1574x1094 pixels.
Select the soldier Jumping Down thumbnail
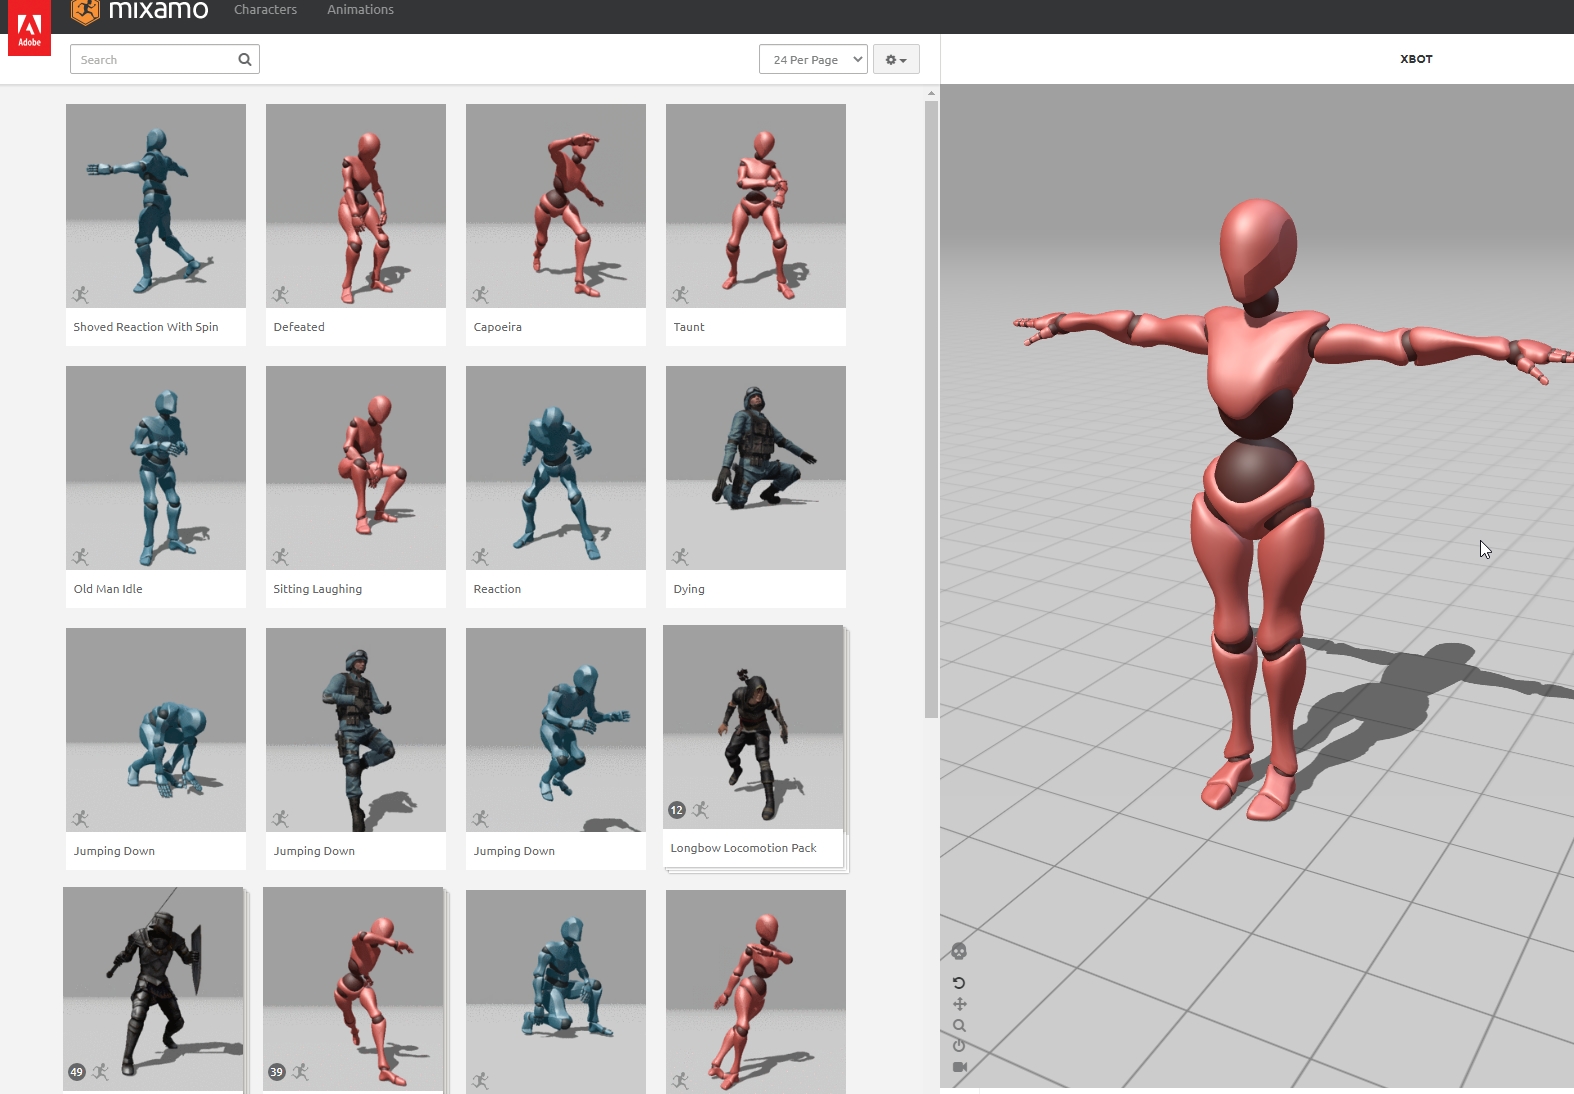tap(356, 730)
